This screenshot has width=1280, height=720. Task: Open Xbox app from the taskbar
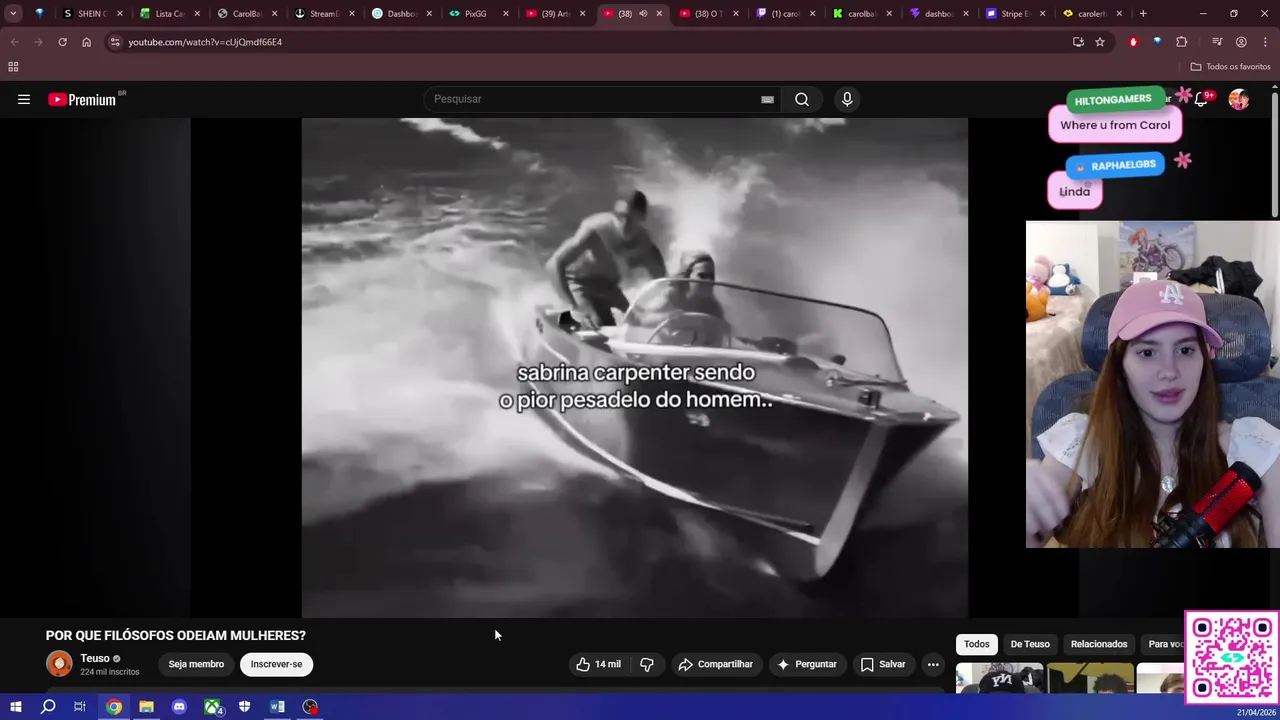point(213,707)
